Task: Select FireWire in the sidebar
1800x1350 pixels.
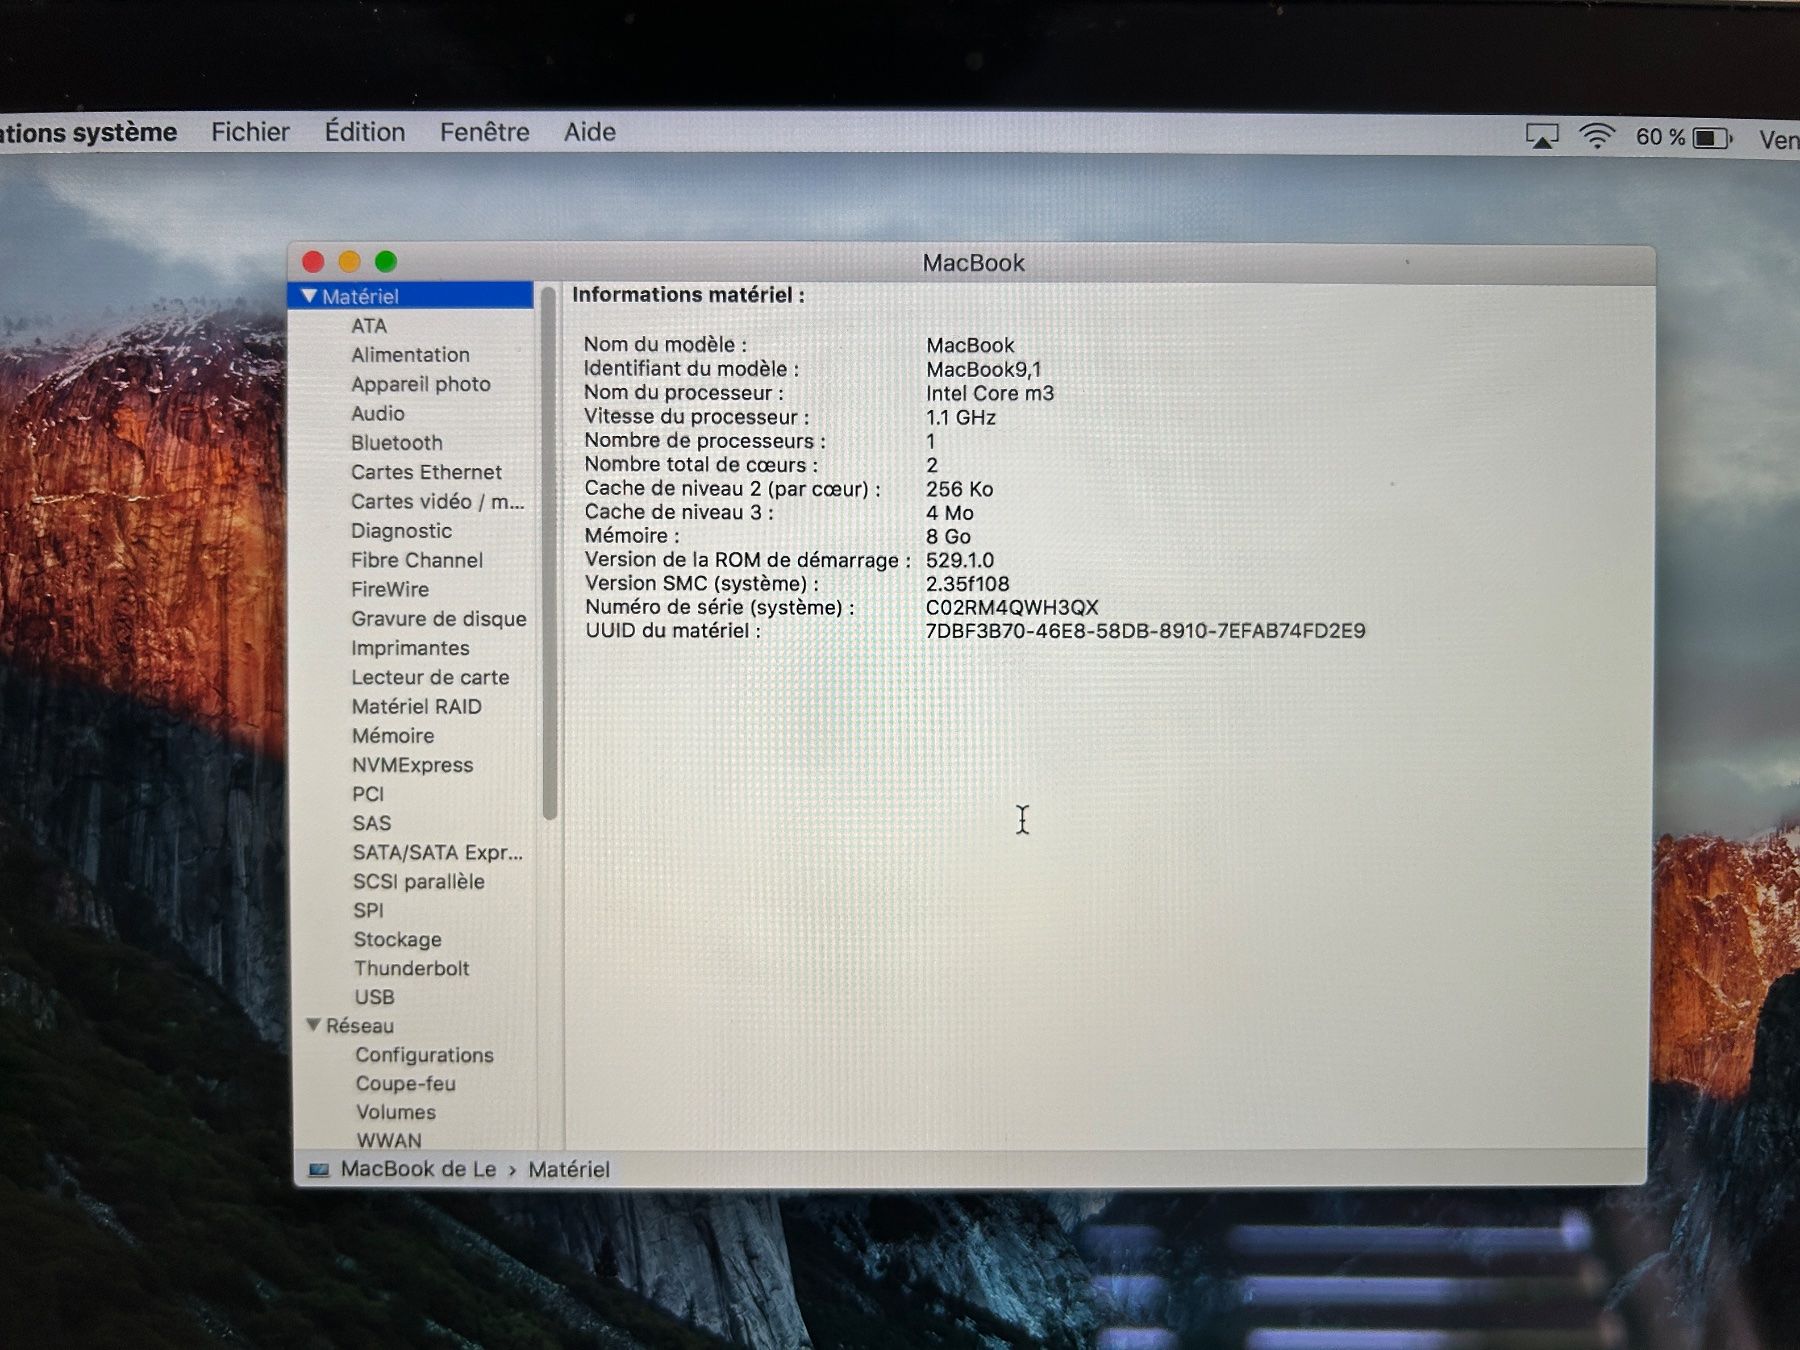Action: pyautogui.click(x=390, y=590)
